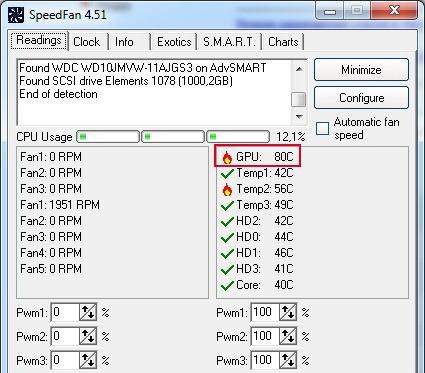Image resolution: width=425 pixels, height=373 pixels.
Task: Click the Minimize button
Action: point(361,70)
